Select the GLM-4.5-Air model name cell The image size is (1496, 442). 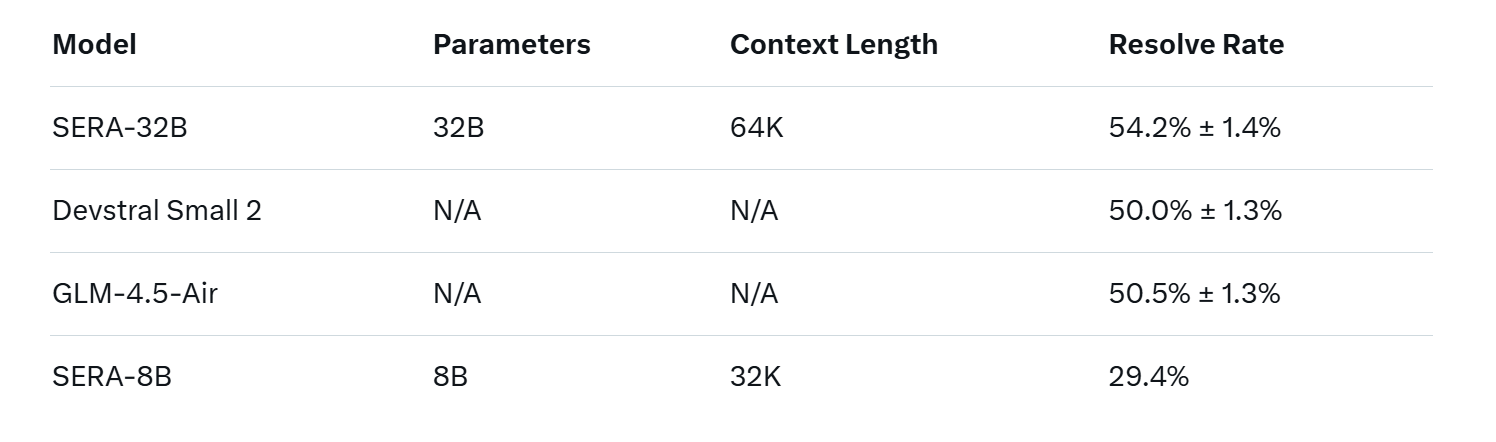click(134, 294)
